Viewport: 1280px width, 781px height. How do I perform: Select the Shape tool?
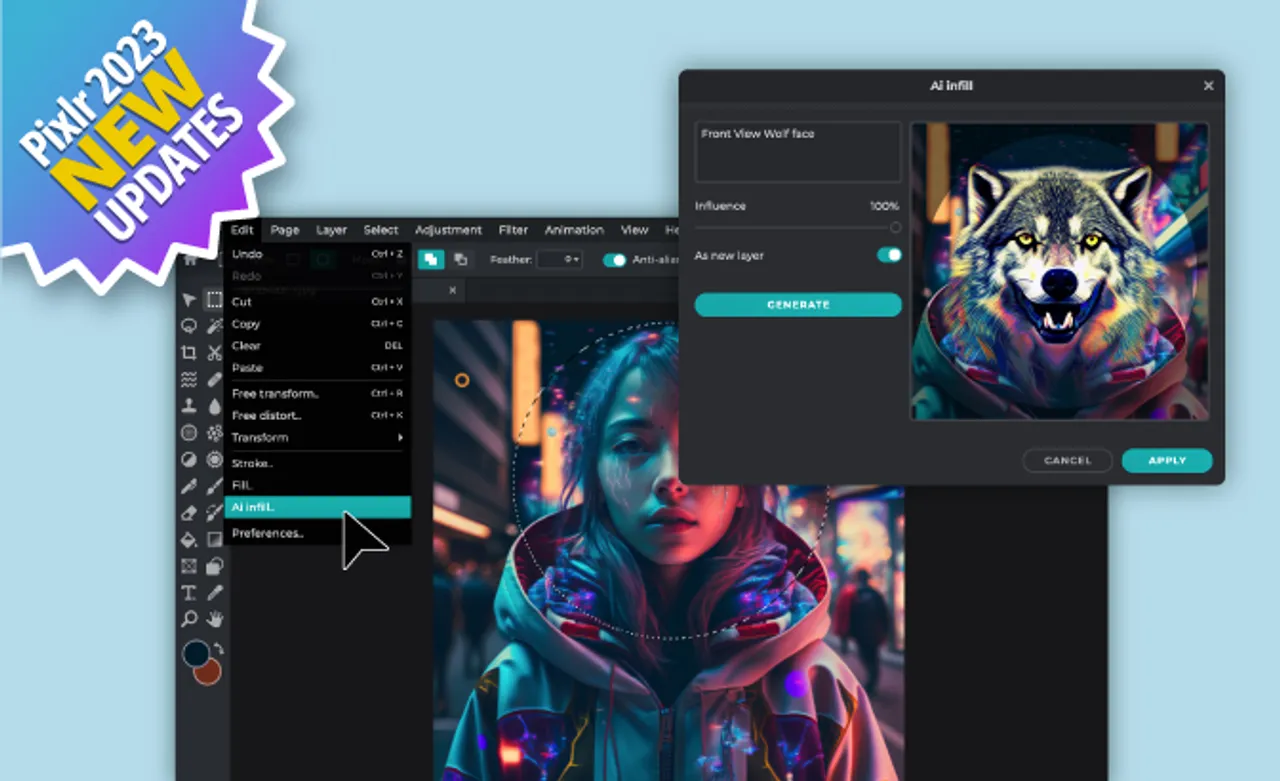pos(214,566)
